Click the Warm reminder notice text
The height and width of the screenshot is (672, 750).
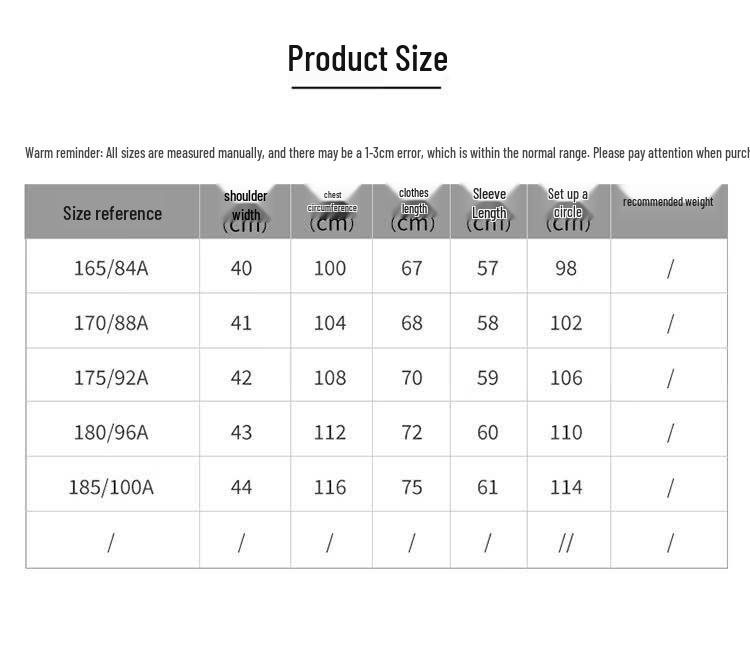[x=387, y=153]
